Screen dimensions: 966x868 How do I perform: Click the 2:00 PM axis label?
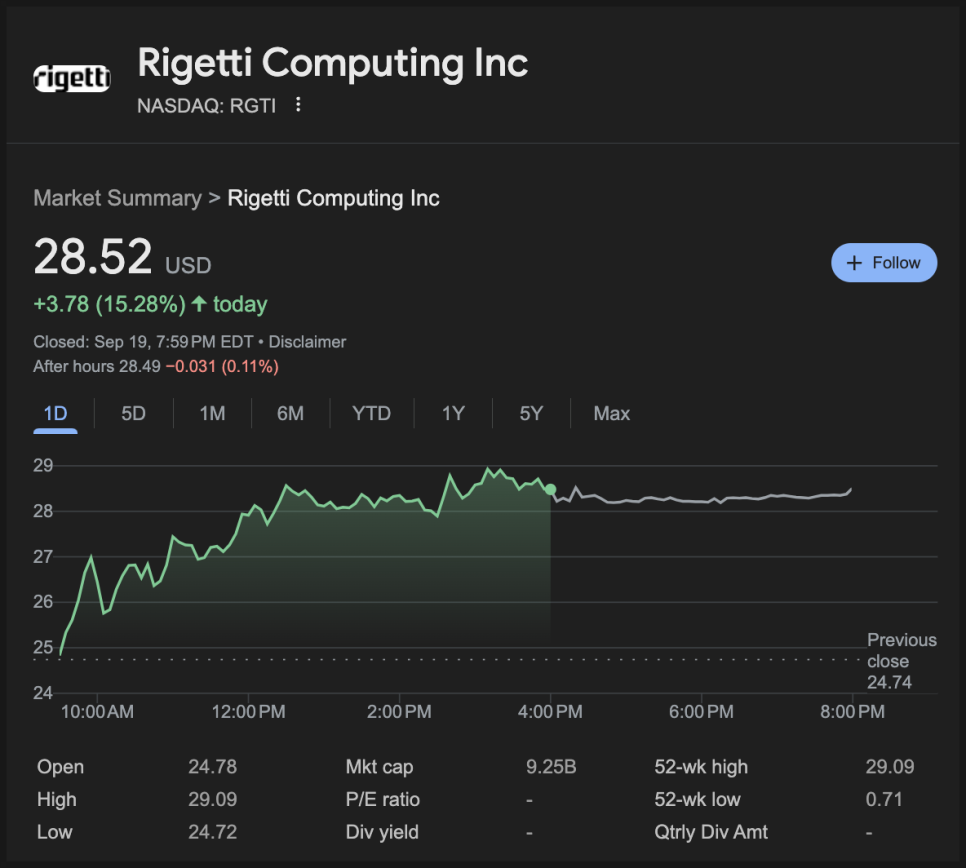[399, 712]
